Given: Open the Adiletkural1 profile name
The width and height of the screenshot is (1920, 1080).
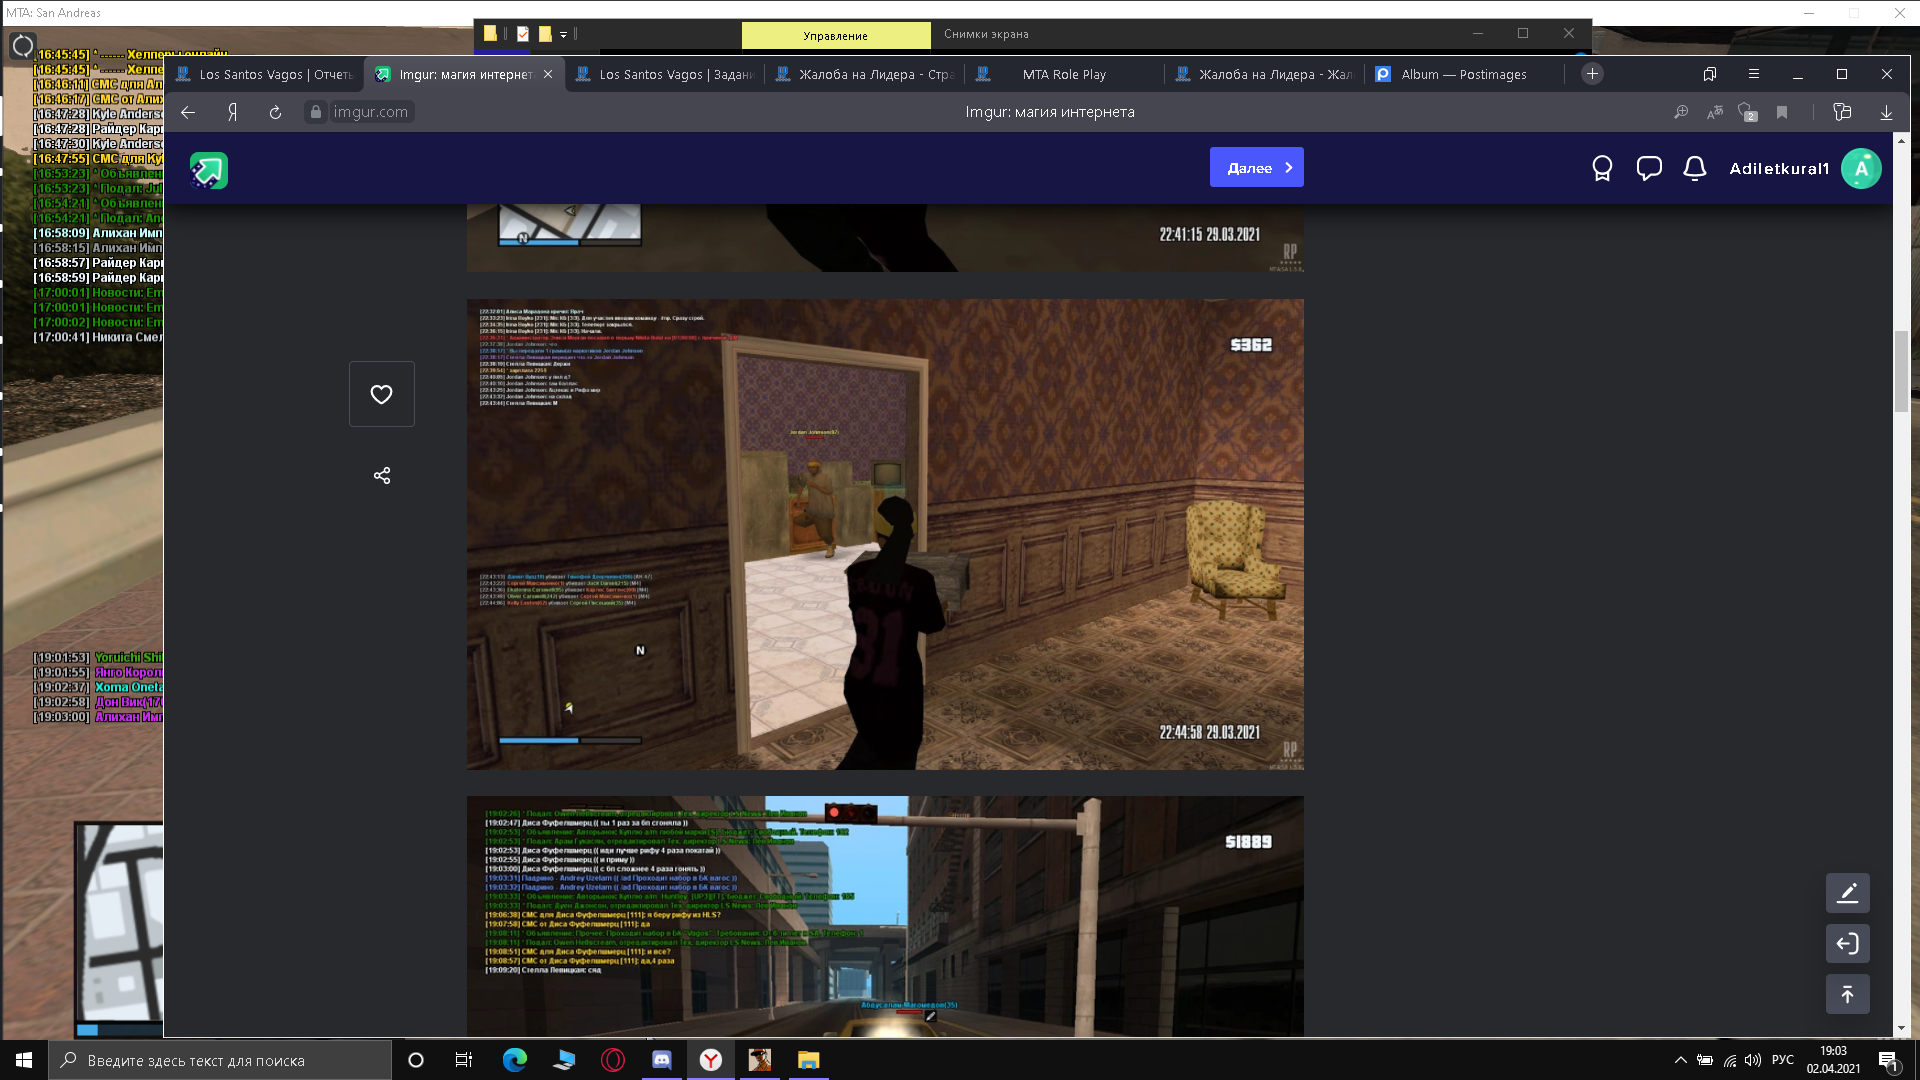Looking at the screenshot, I should 1779,169.
